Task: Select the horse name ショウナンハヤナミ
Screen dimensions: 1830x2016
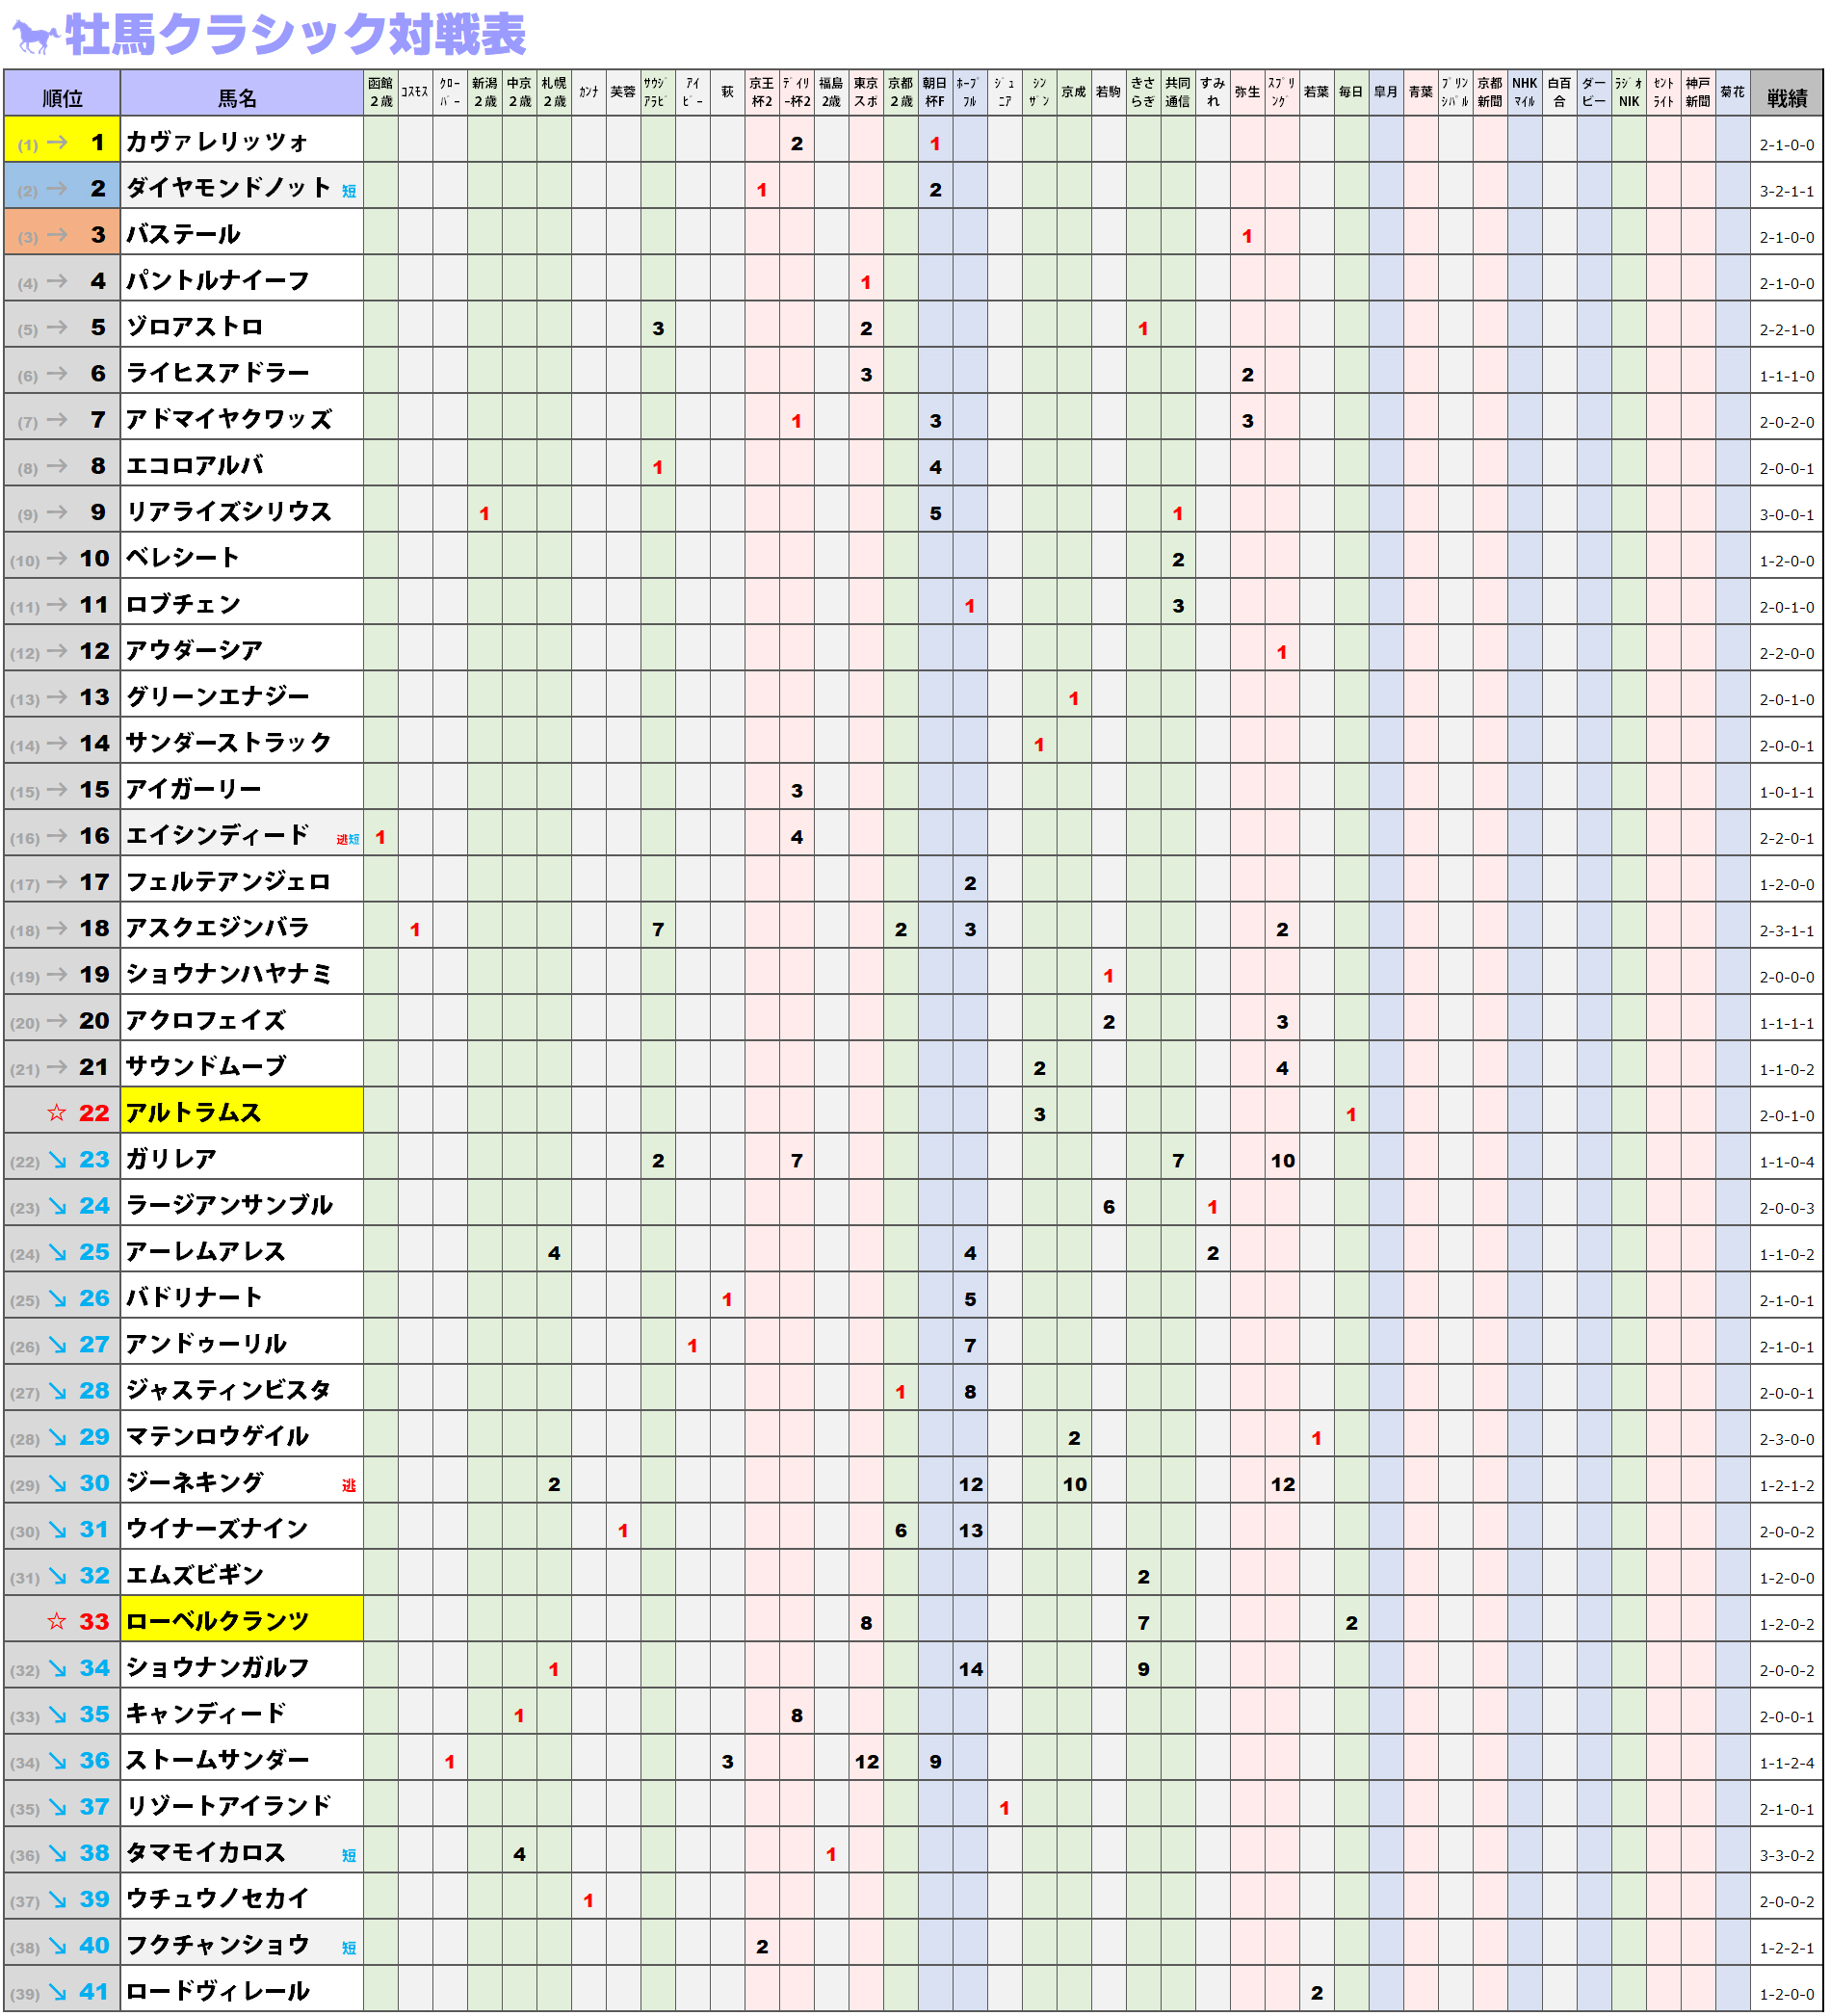Action: pyautogui.click(x=229, y=974)
